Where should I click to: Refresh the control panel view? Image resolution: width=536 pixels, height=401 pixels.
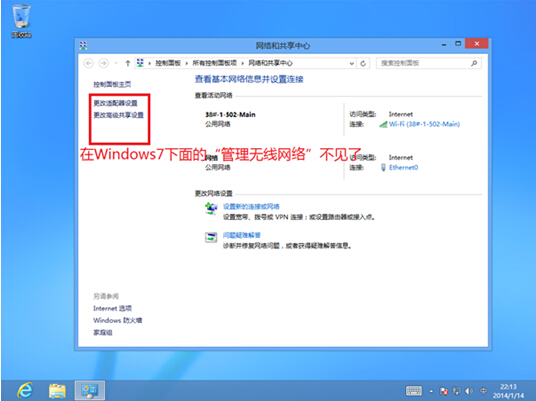[363, 63]
